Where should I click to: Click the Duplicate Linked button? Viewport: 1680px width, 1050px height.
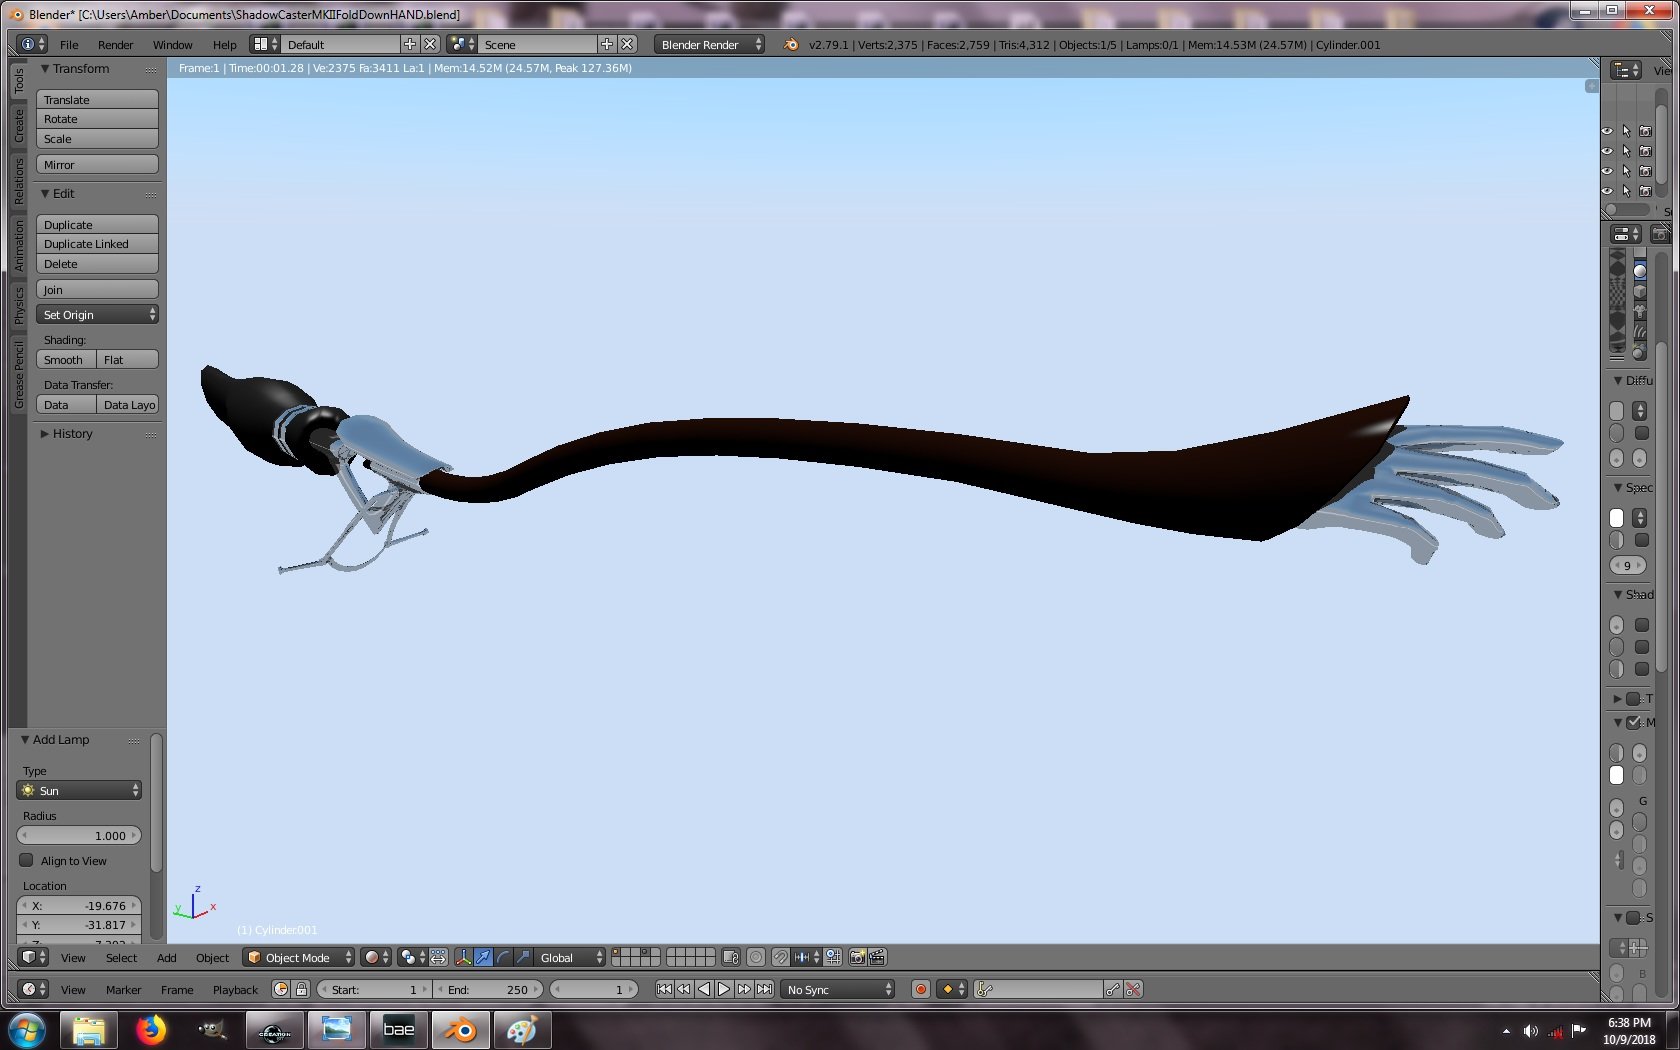pos(97,244)
